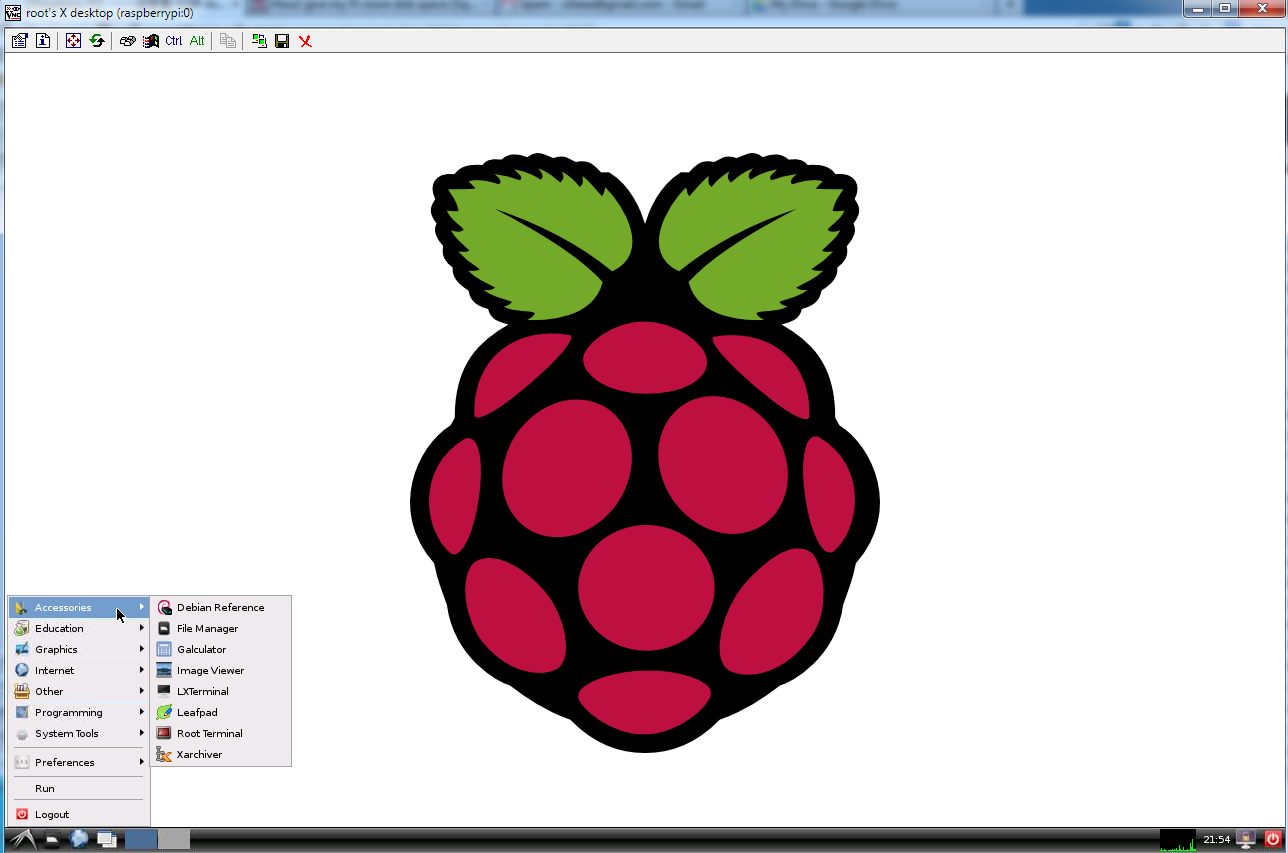Click the Leafpad green leaf icon

point(165,713)
